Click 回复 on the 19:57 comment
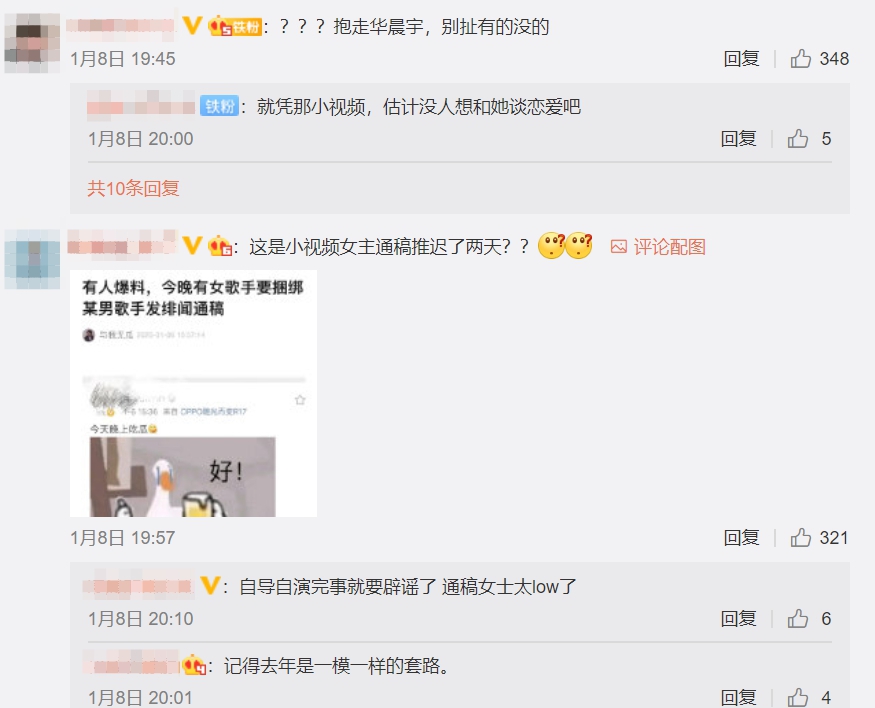This screenshot has height=708, width=875. 741,537
